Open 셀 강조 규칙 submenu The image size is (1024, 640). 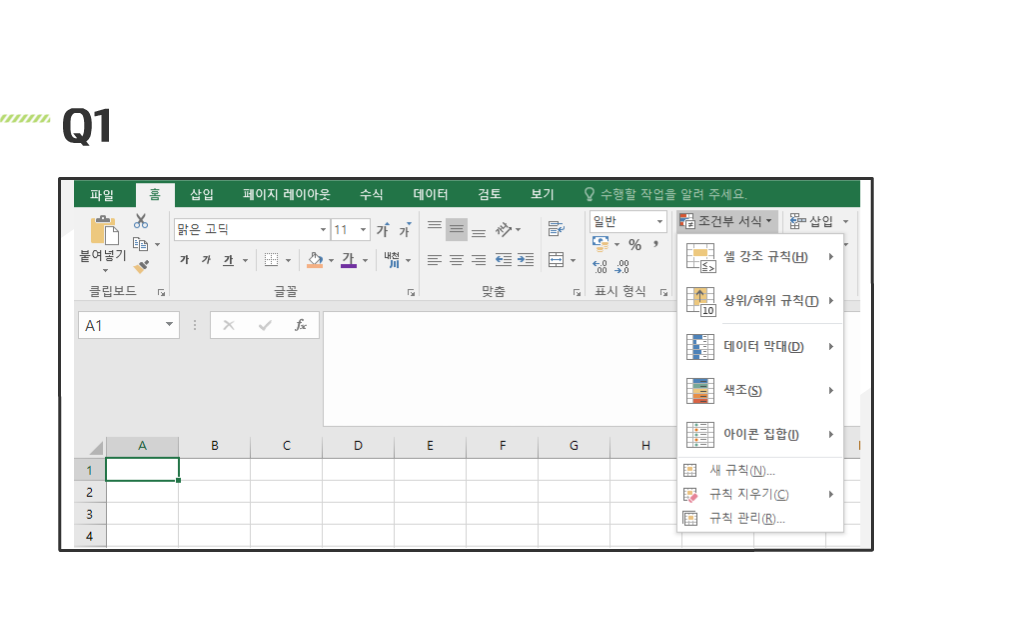coord(760,257)
